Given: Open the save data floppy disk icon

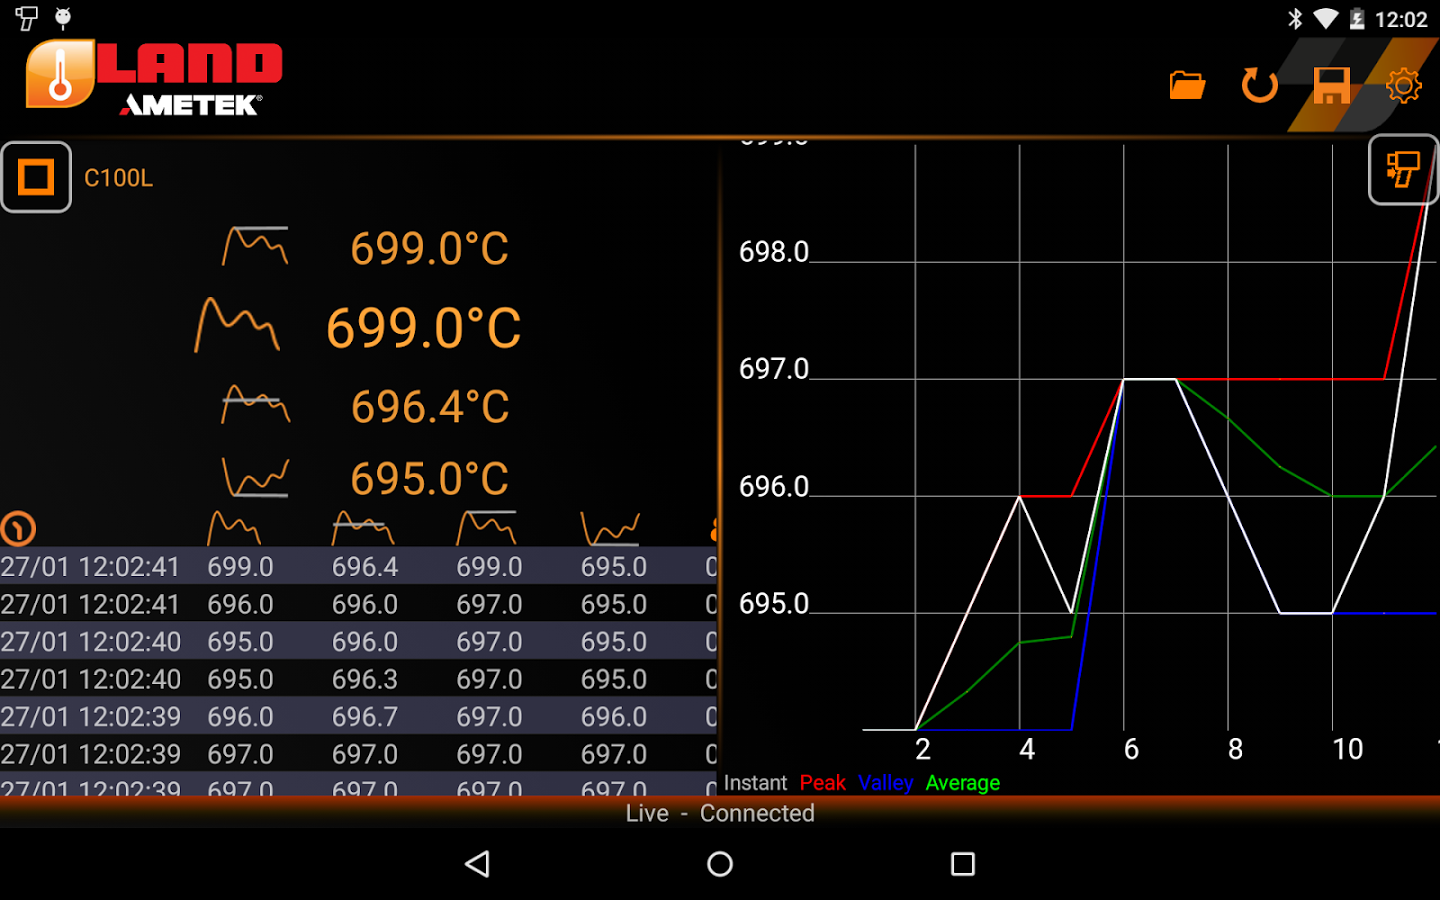Looking at the screenshot, I should pos(1331,85).
